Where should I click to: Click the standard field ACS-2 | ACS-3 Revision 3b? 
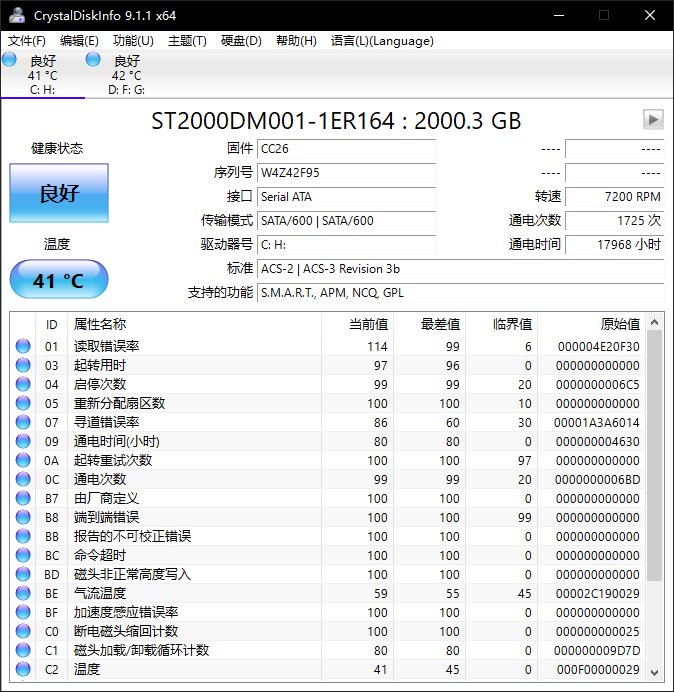[x=460, y=269]
